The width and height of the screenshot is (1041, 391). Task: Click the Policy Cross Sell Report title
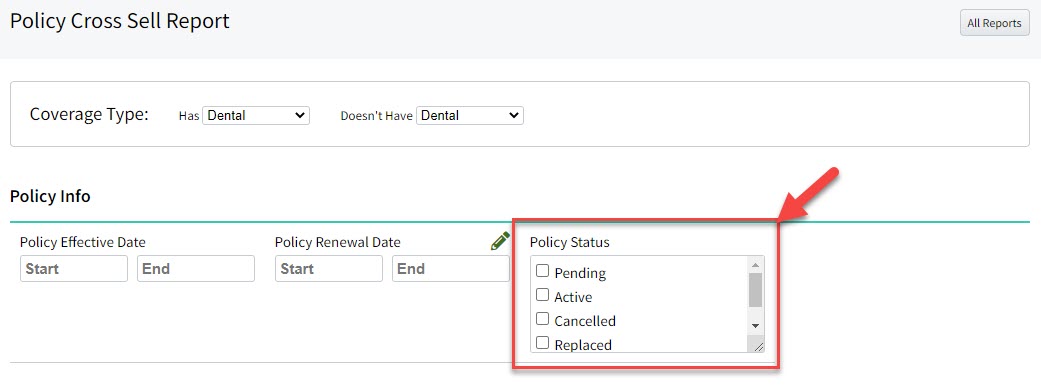coord(120,21)
